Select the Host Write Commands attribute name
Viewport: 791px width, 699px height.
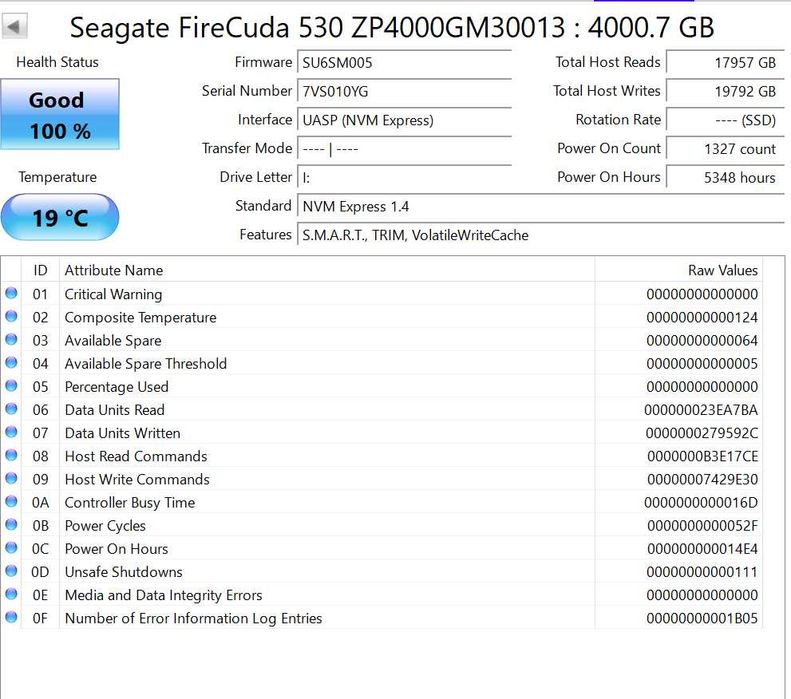click(137, 480)
